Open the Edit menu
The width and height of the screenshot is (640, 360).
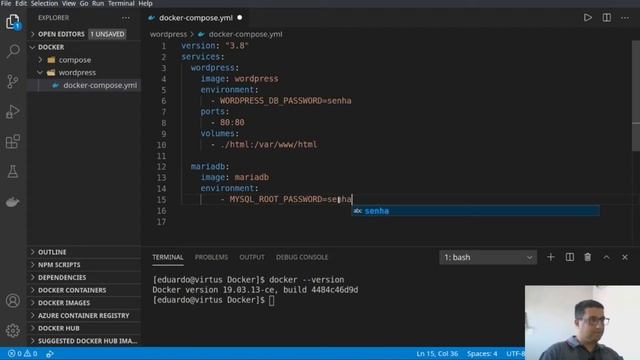click(x=21, y=3)
